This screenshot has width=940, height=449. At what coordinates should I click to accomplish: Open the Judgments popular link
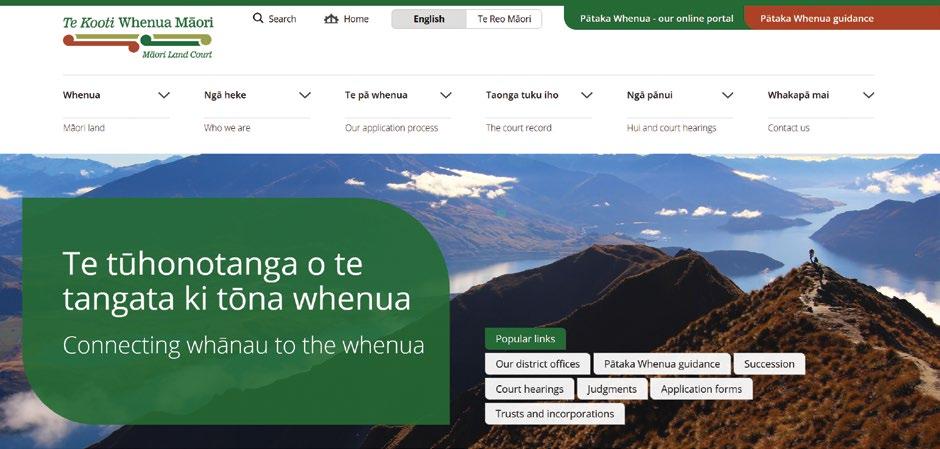click(612, 389)
